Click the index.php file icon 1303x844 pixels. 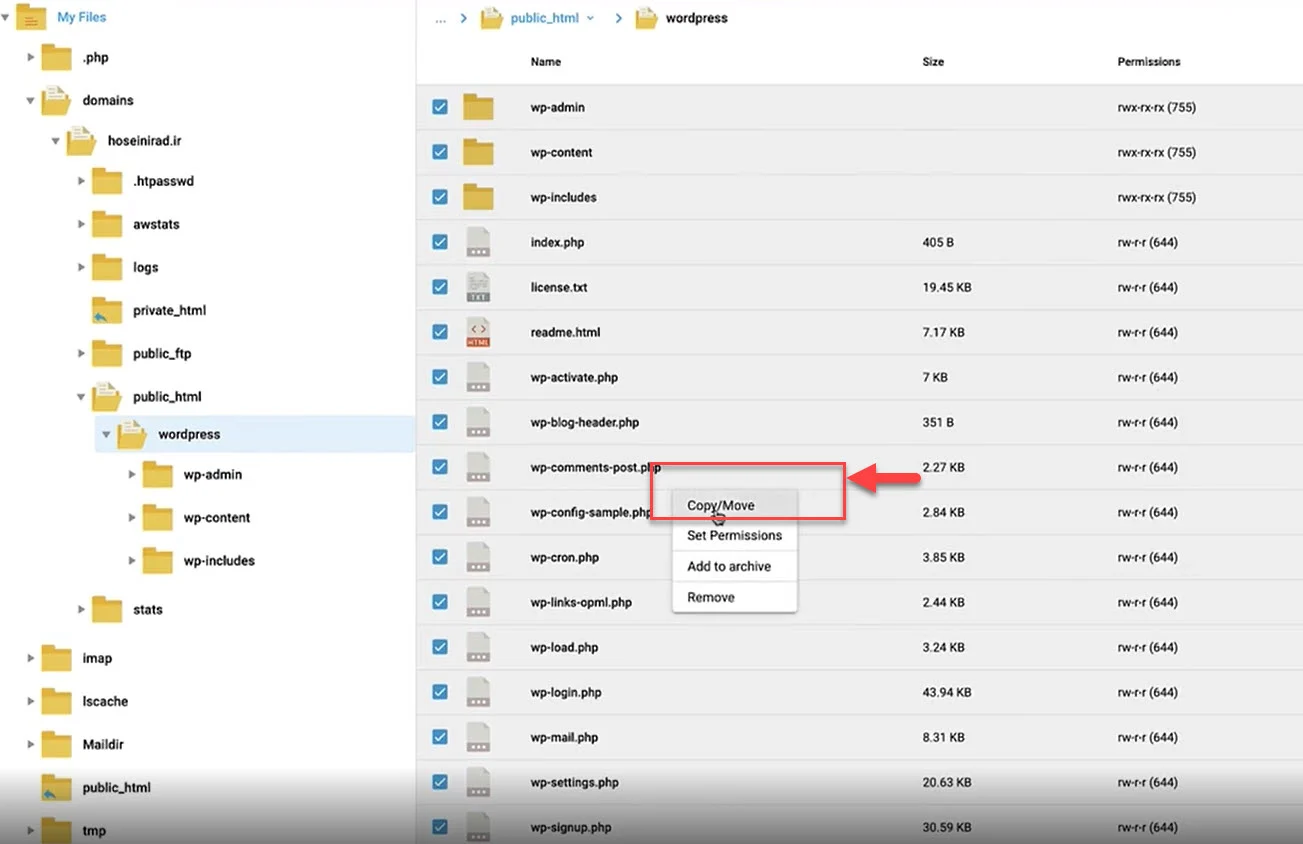(479, 242)
